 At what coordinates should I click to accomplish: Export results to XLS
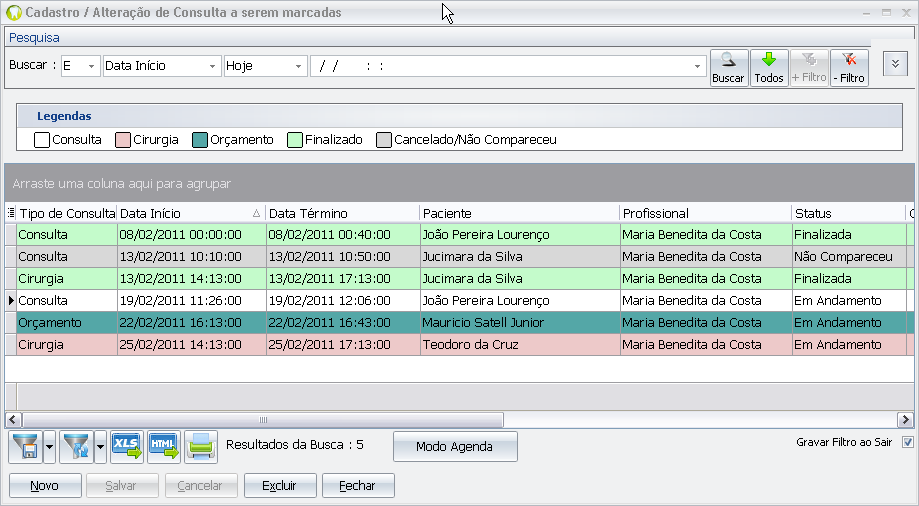click(x=127, y=447)
